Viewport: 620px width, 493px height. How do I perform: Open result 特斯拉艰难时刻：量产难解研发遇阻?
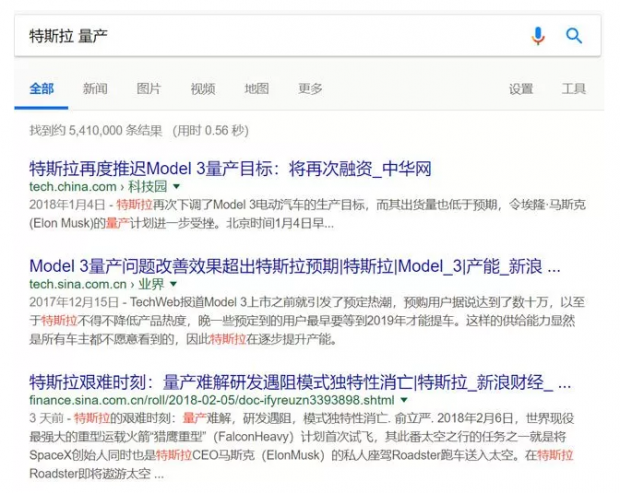300,382
